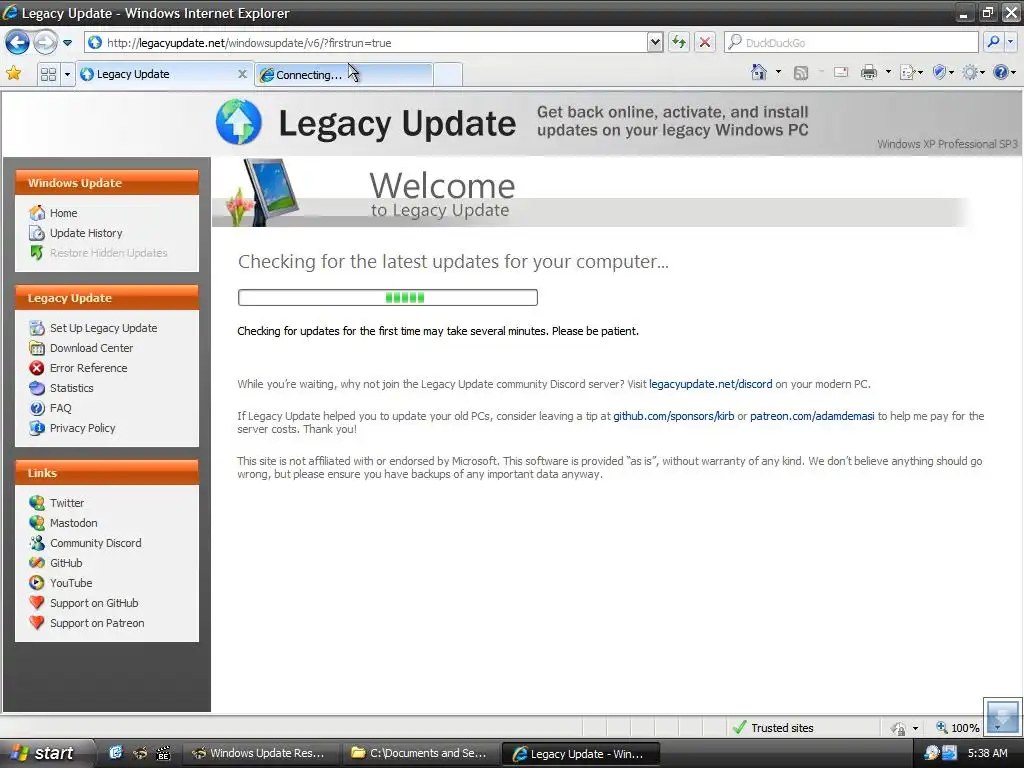Image resolution: width=1024 pixels, height=768 pixels.
Task: Click the scroll down page corner button
Action: (1002, 715)
